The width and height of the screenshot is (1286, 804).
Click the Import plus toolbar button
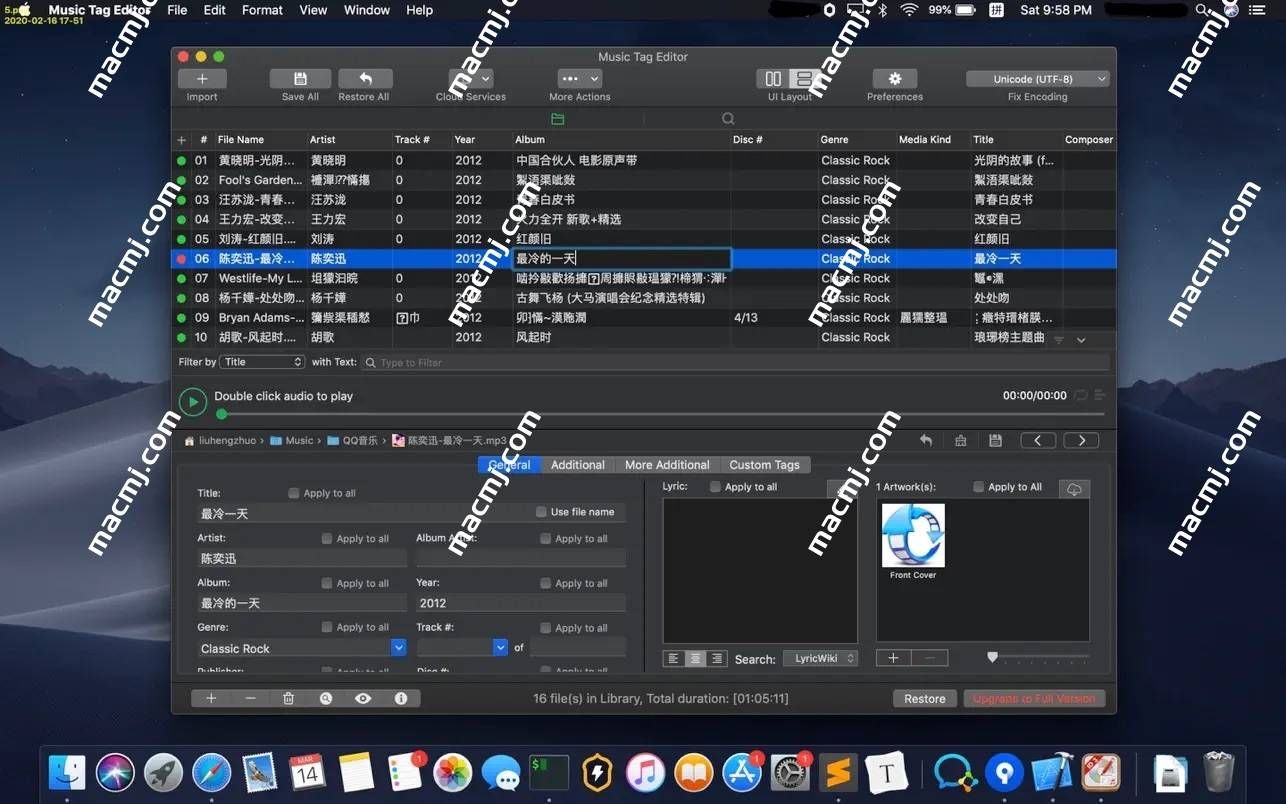click(202, 79)
